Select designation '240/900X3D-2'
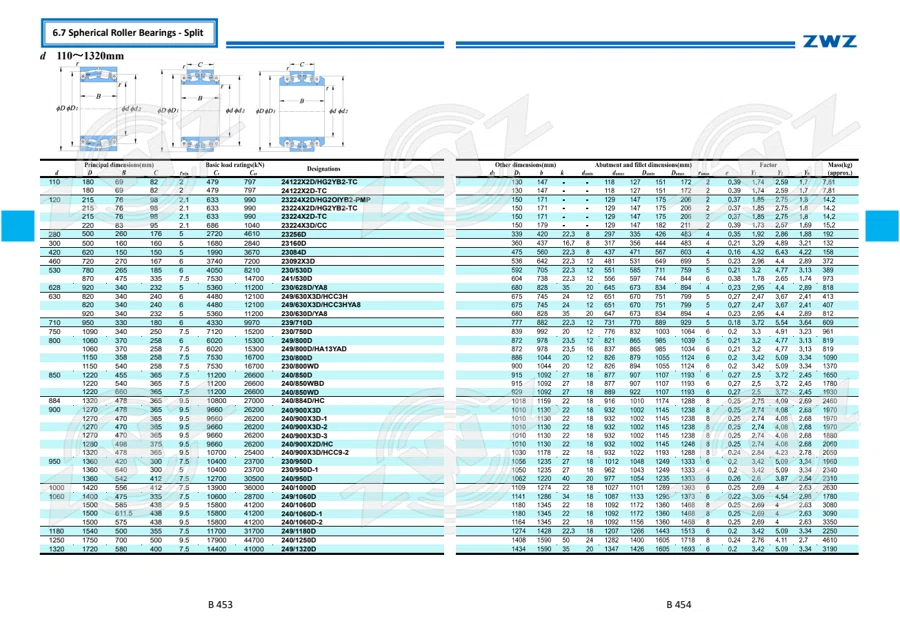 pos(304,427)
